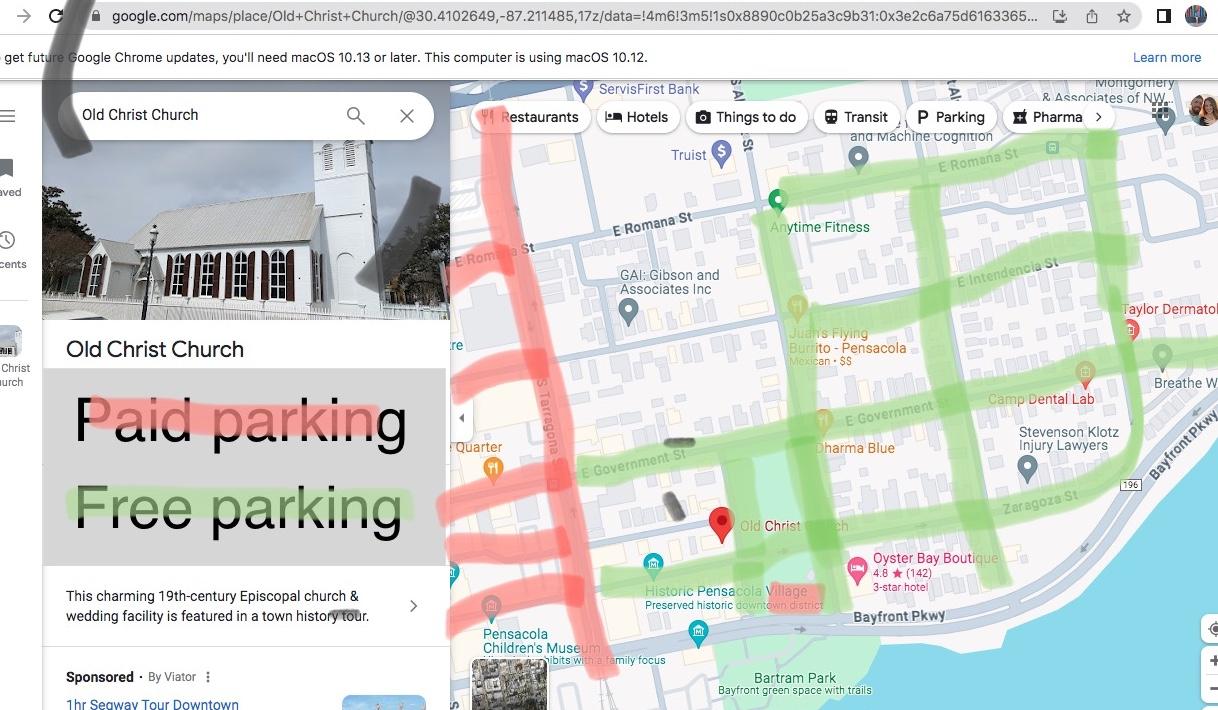This screenshot has height=710, width=1218.
Task: Open satellite layers thumbnail
Action: [x=509, y=684]
